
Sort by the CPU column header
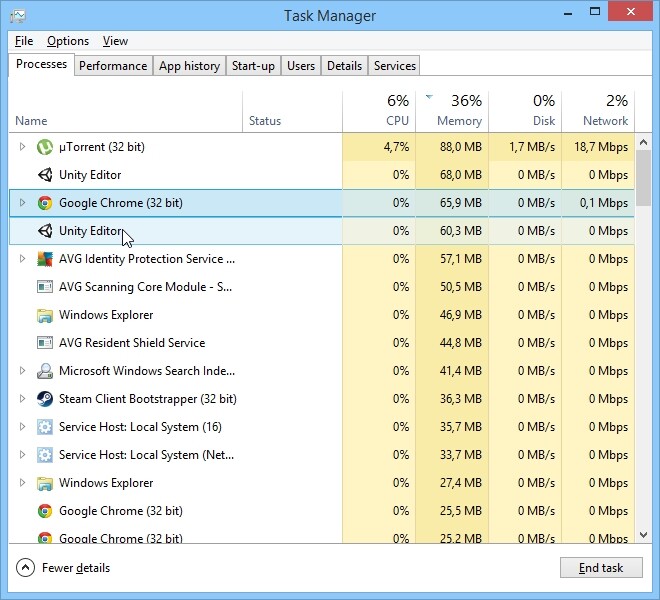(379, 112)
